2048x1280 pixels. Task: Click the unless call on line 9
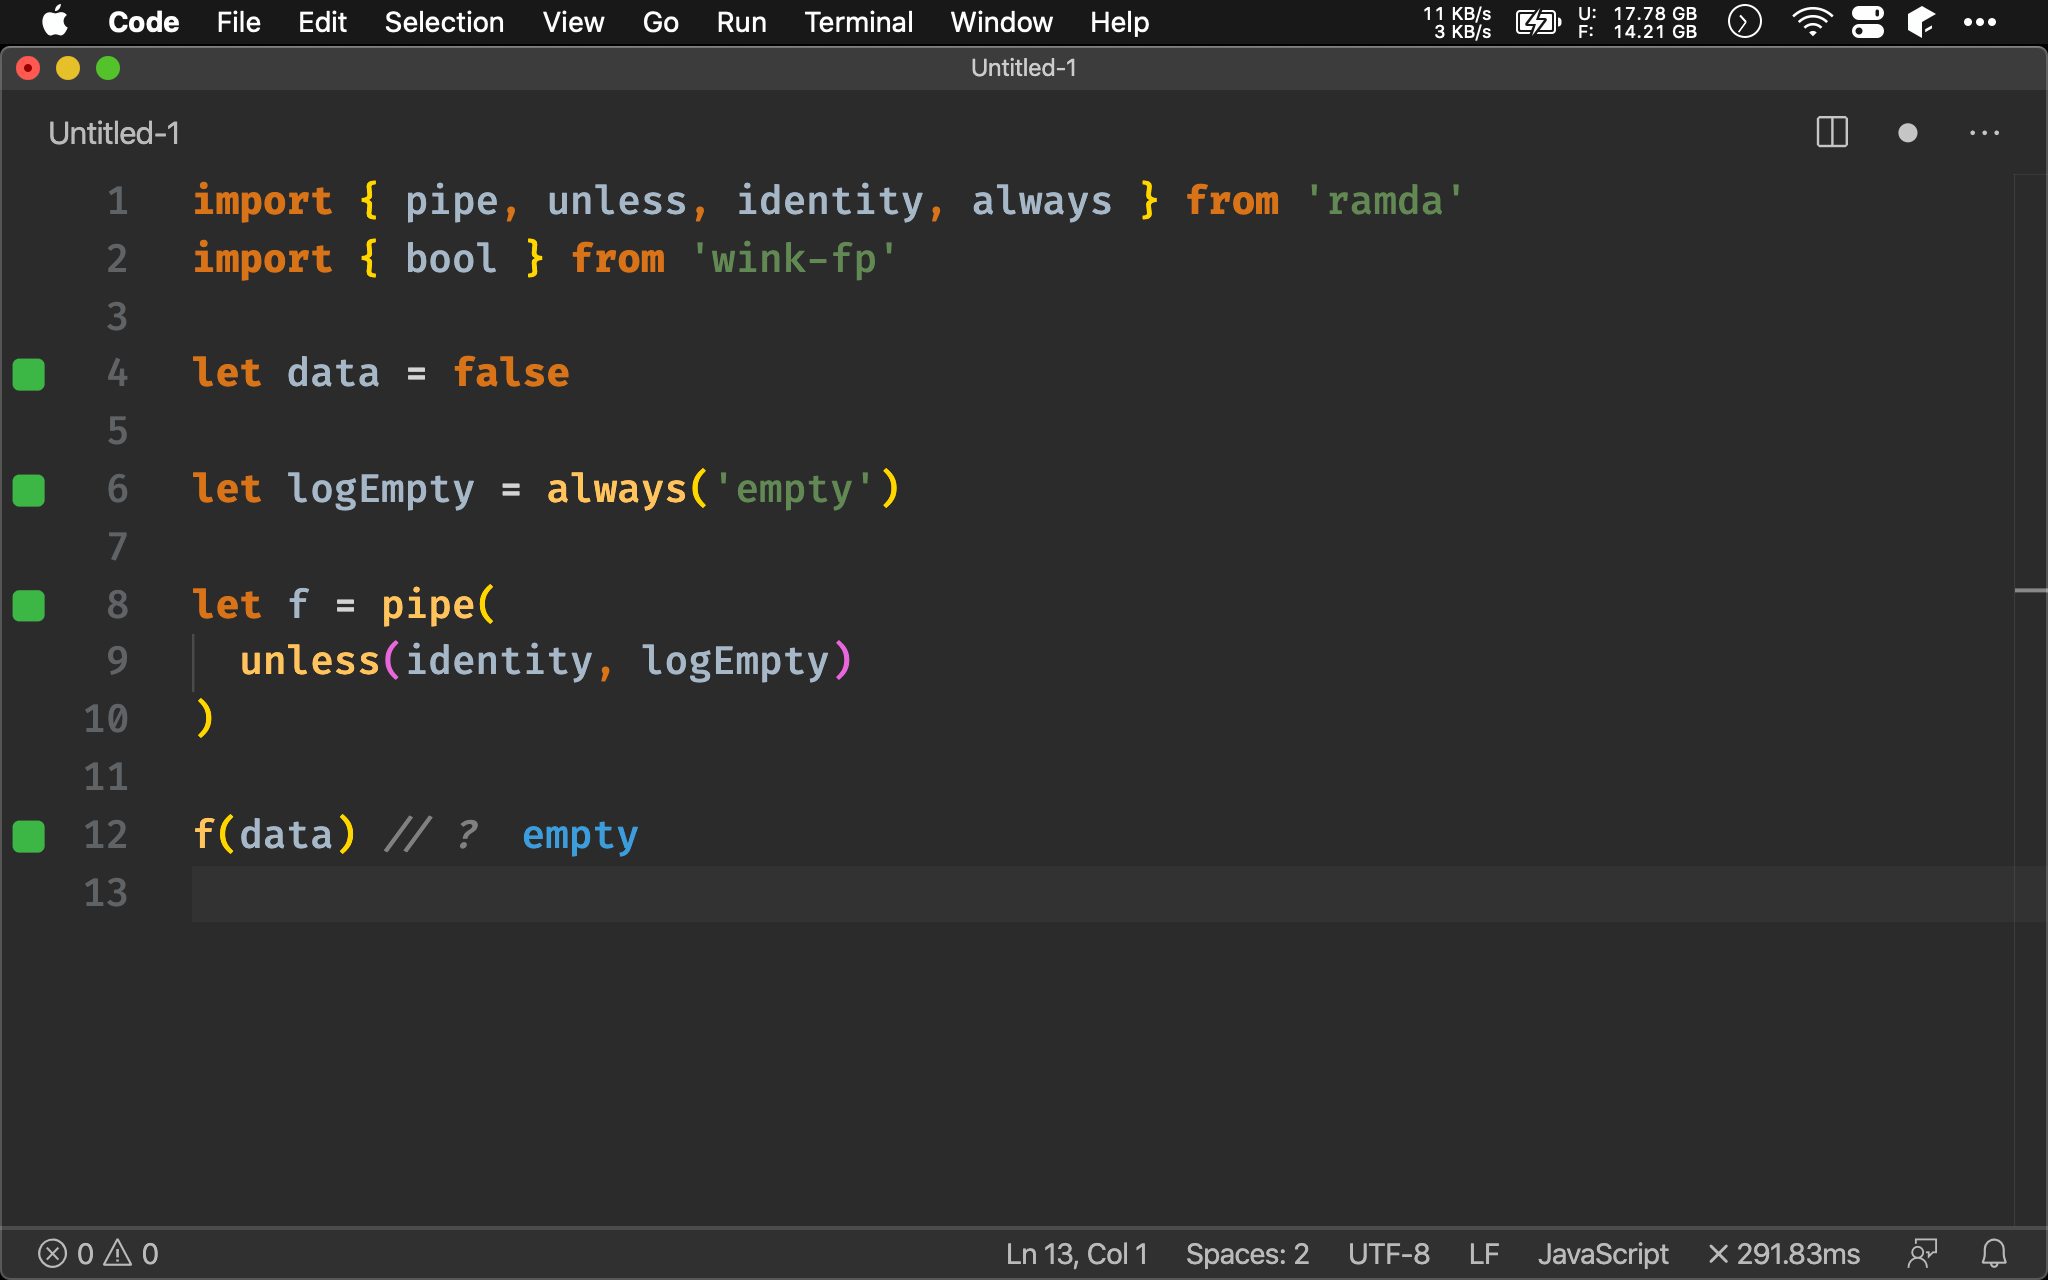click(310, 661)
